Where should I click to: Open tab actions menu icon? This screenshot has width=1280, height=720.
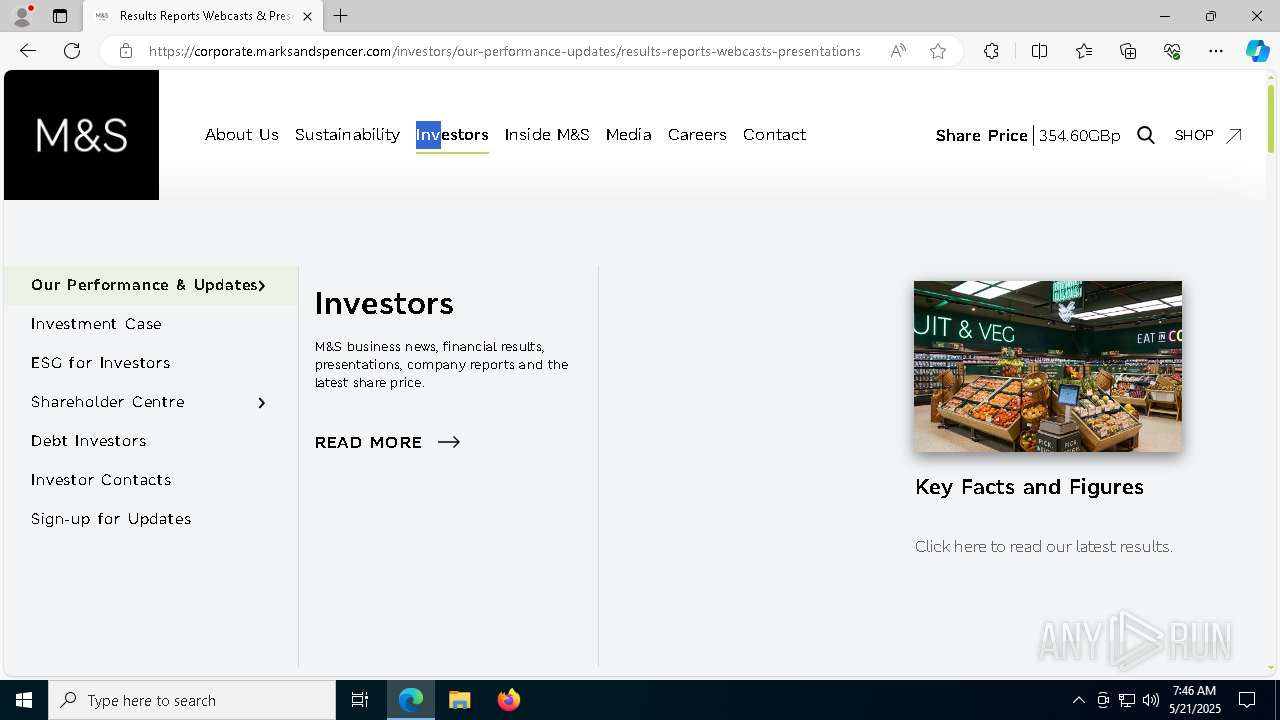click(60, 16)
